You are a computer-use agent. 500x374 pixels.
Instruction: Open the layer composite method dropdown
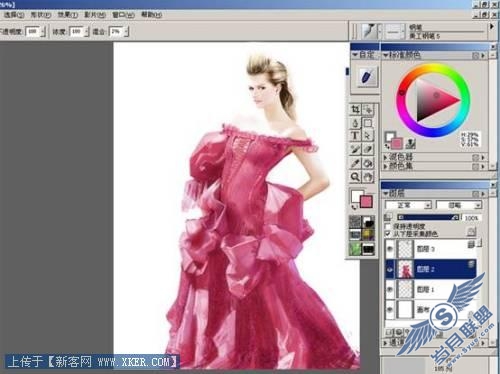[408, 205]
